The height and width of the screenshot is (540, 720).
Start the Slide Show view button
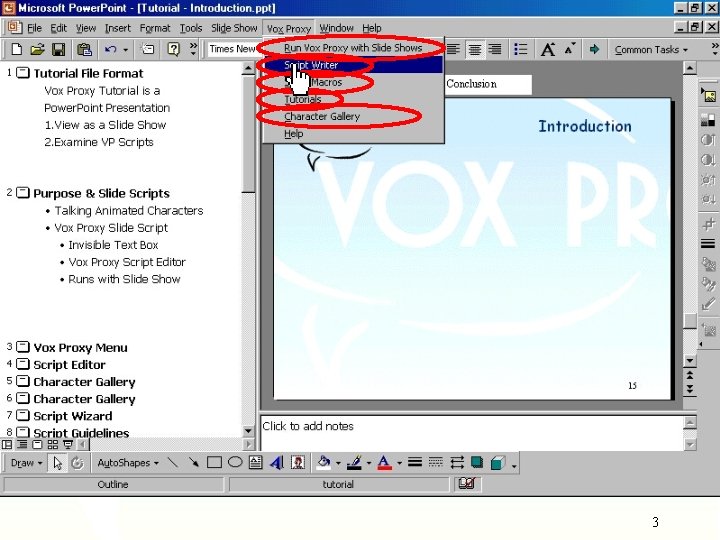[x=68, y=444]
